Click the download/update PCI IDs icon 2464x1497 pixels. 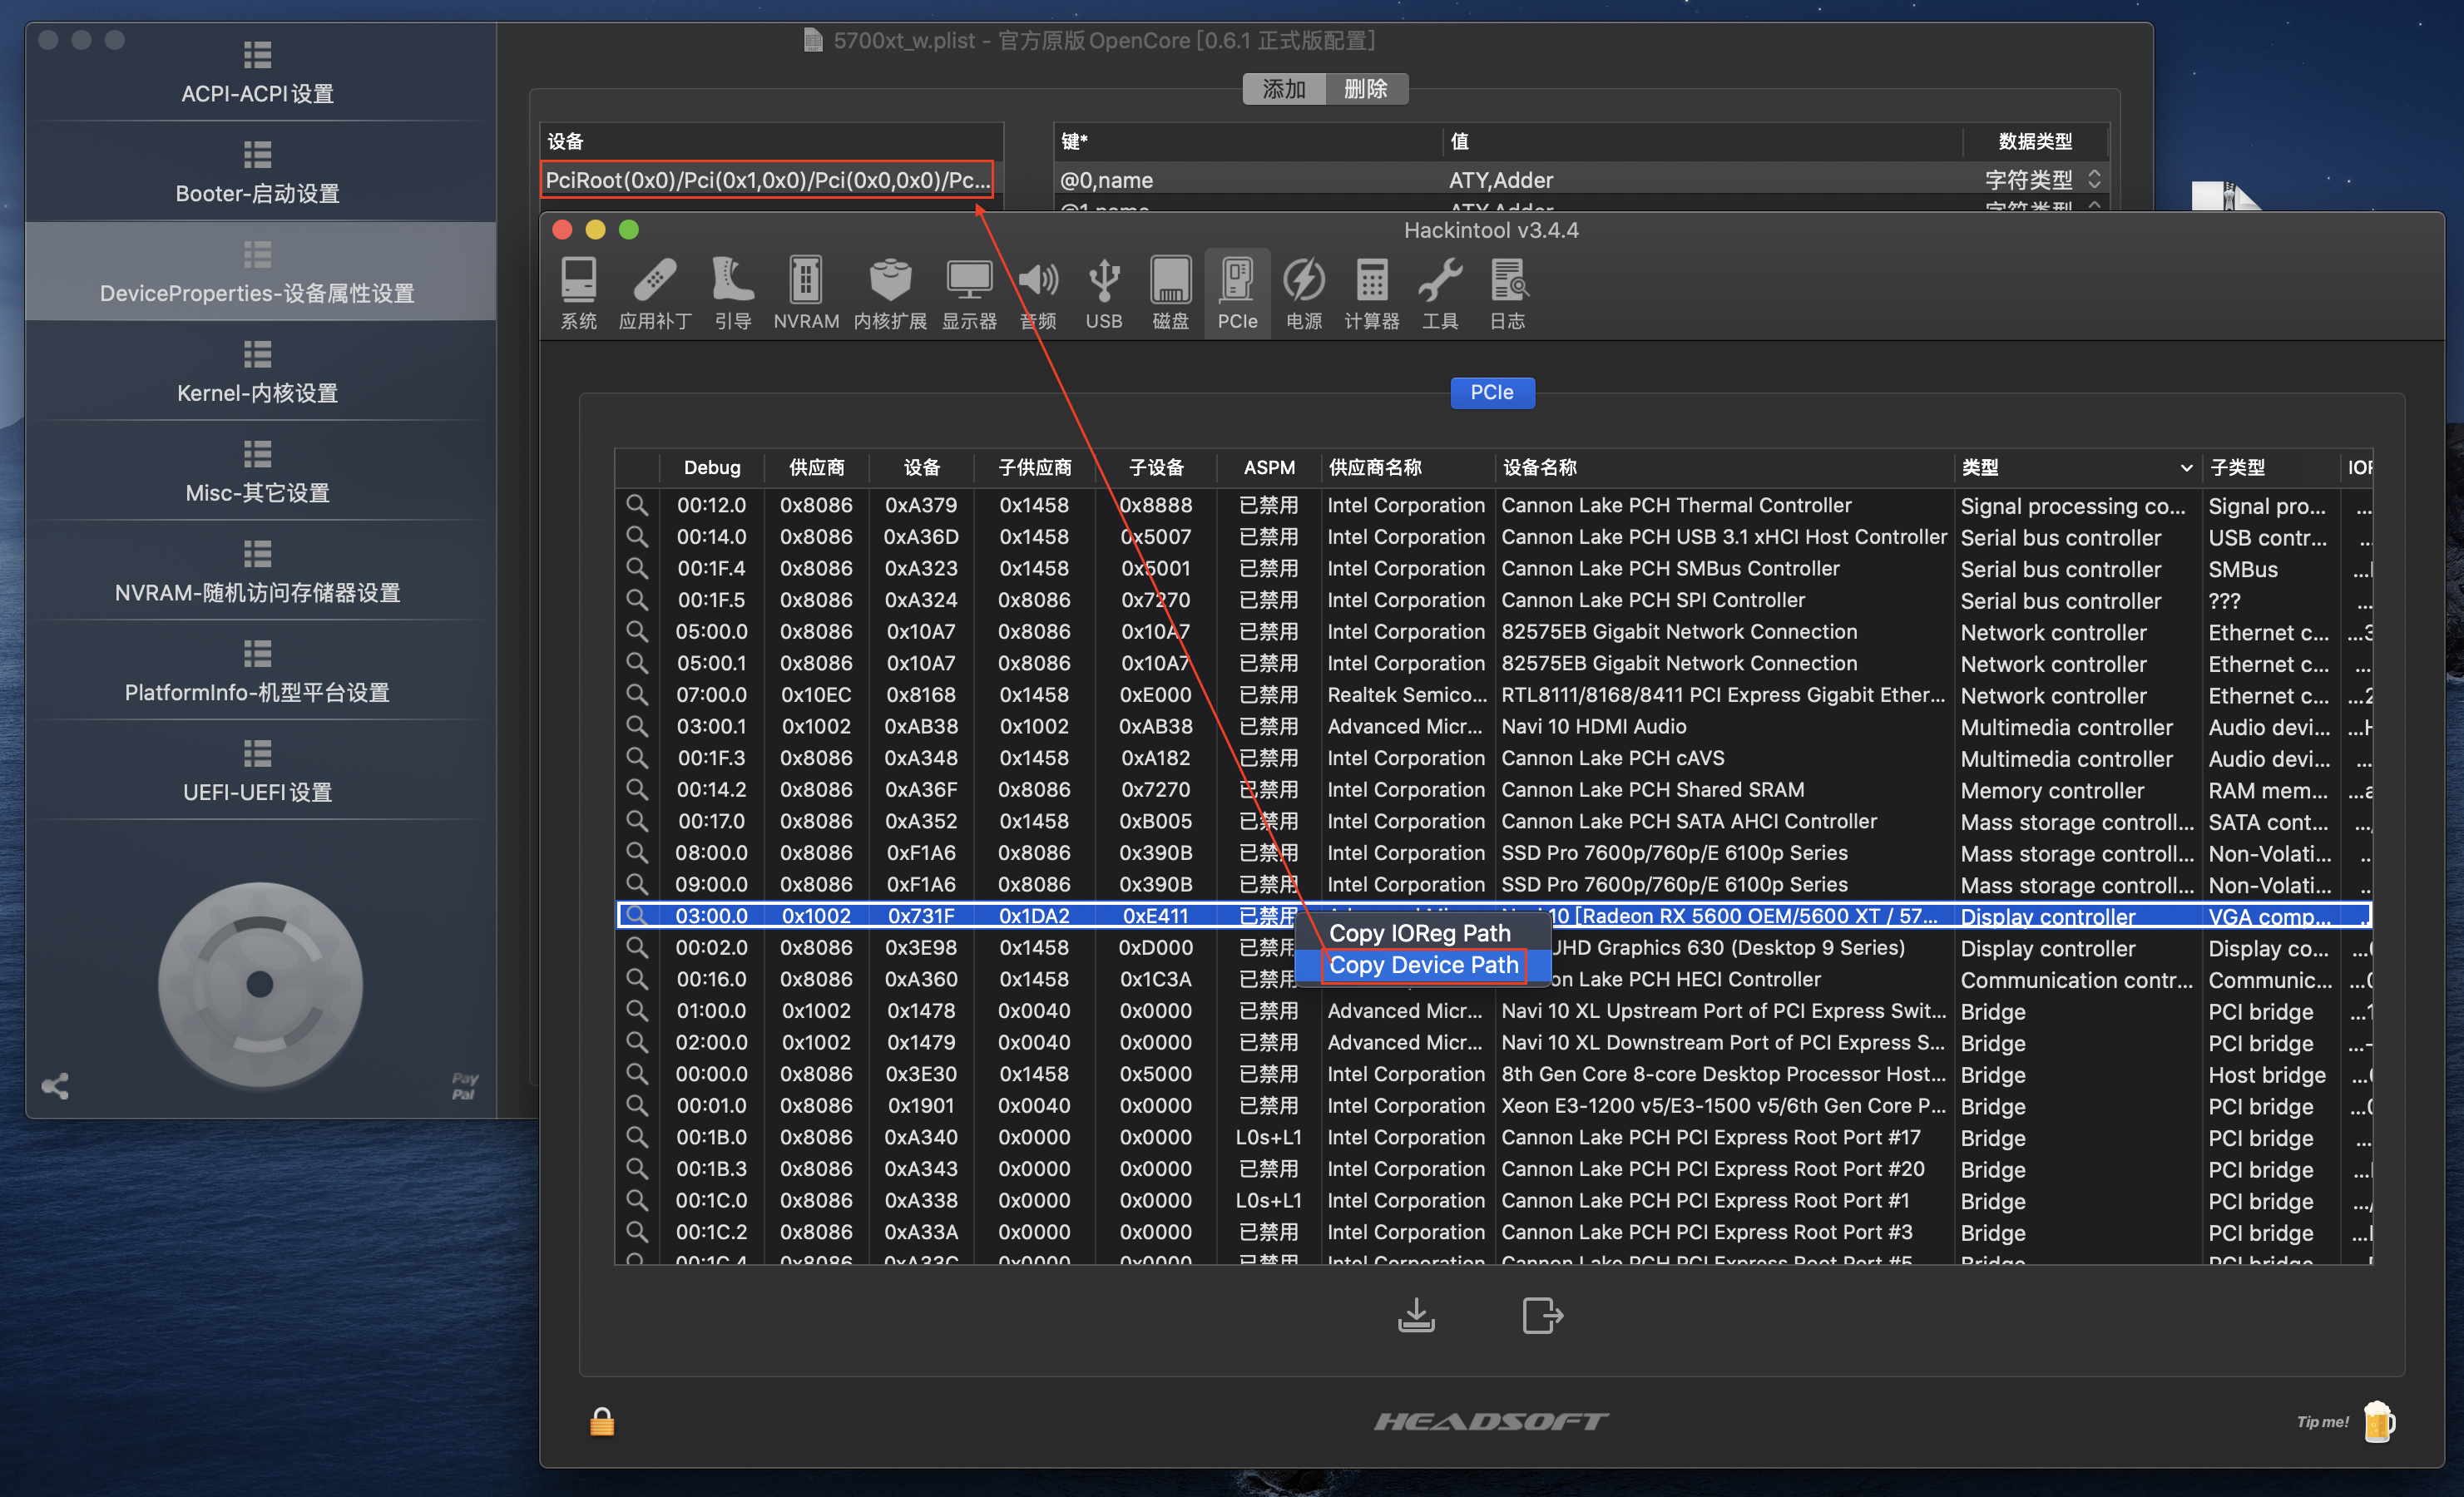[x=1416, y=1315]
